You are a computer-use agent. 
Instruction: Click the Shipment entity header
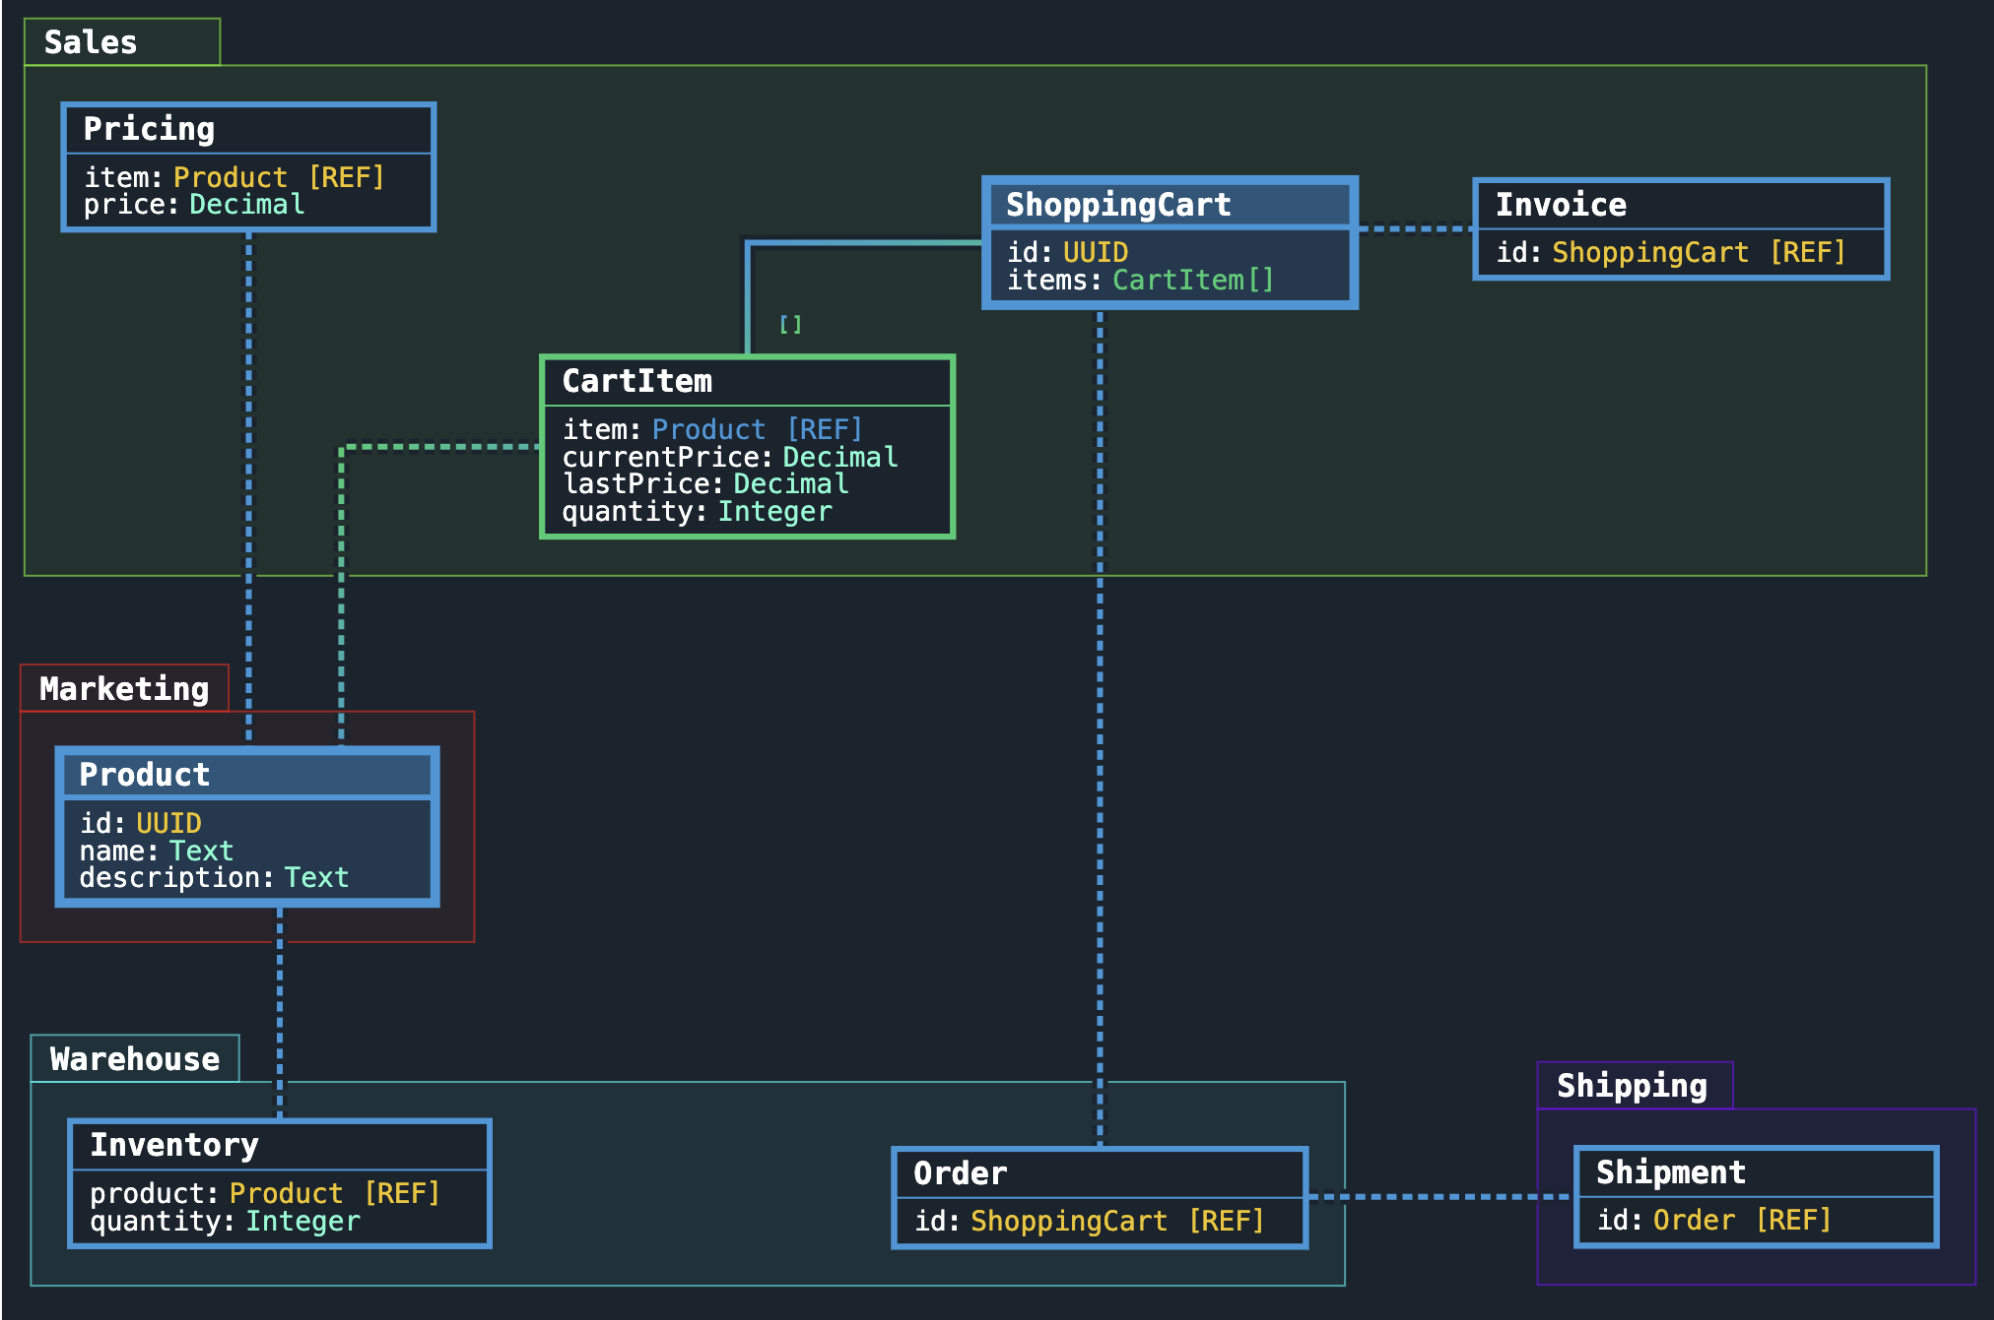(x=1669, y=1172)
